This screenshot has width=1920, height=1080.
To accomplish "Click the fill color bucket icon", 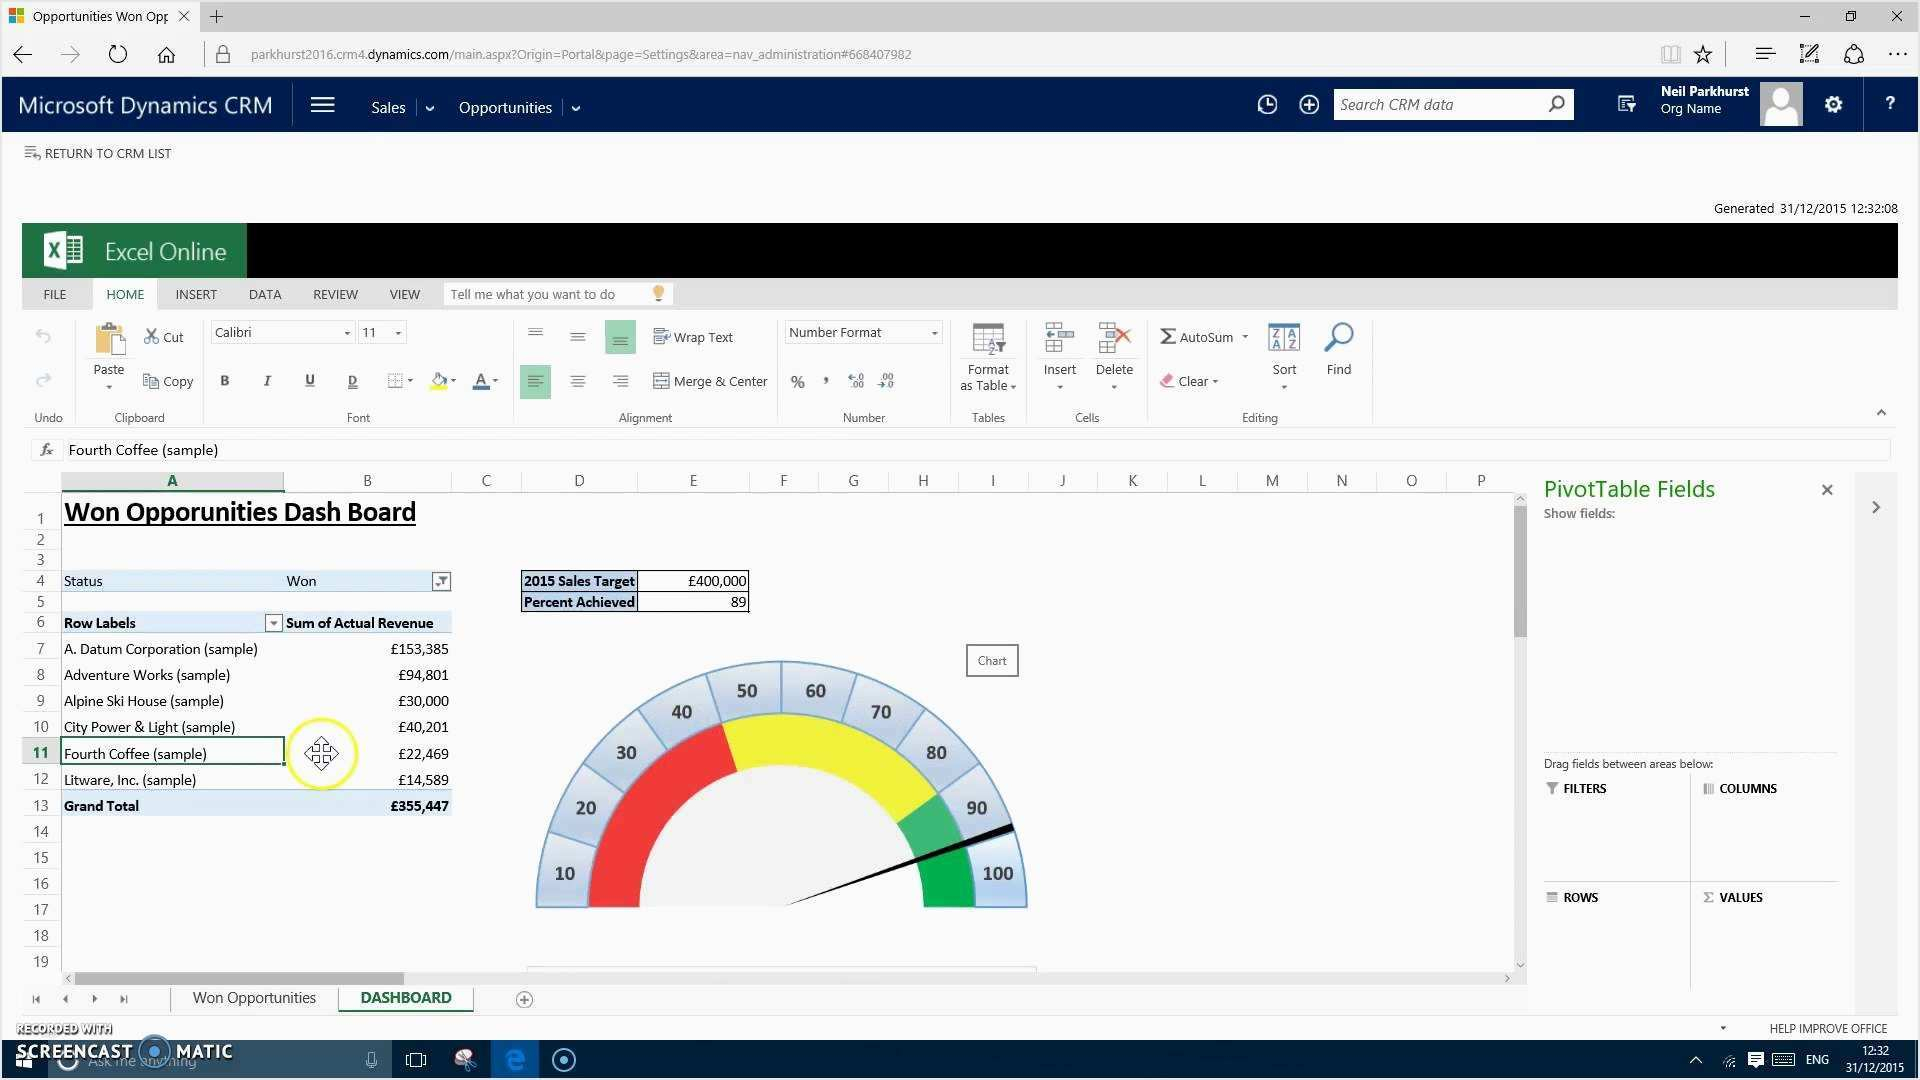I will [439, 381].
